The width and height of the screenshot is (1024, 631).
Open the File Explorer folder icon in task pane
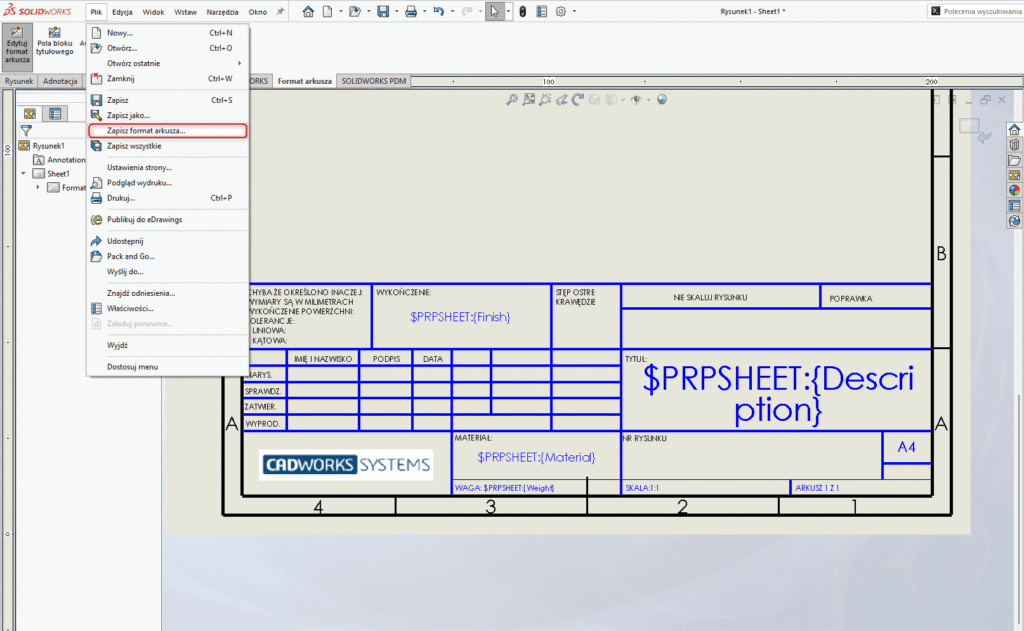(1014, 160)
